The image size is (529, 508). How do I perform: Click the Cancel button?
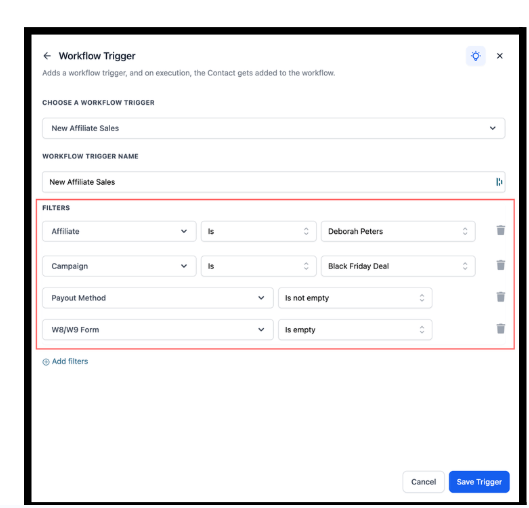coord(423,482)
